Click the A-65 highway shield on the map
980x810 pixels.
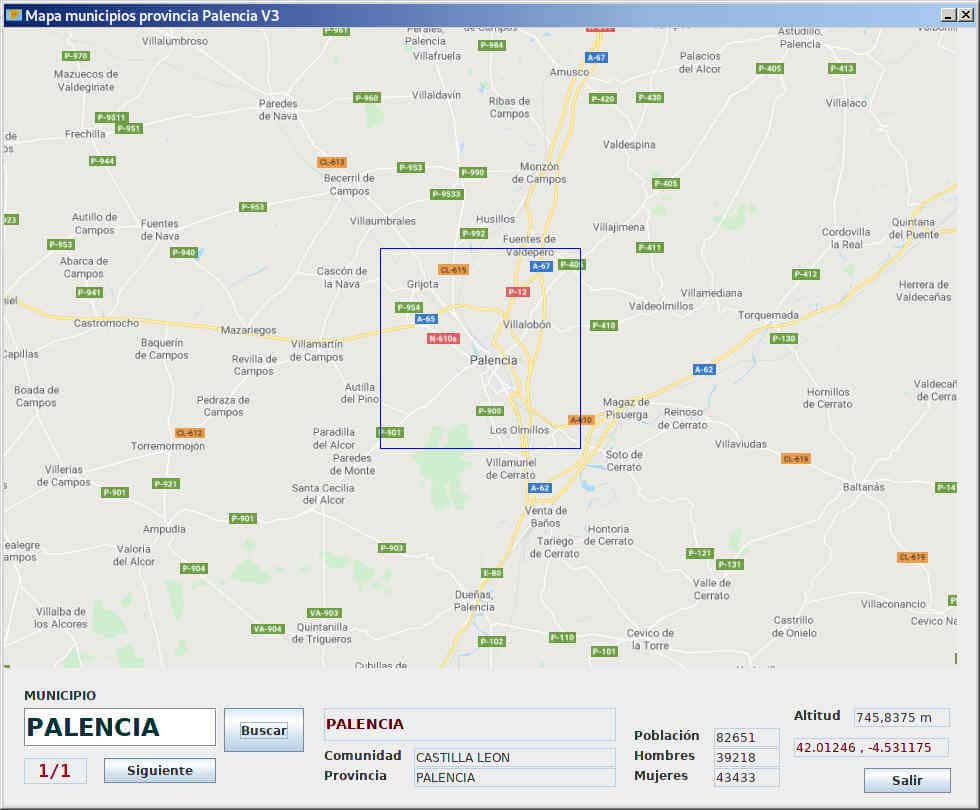(x=426, y=319)
